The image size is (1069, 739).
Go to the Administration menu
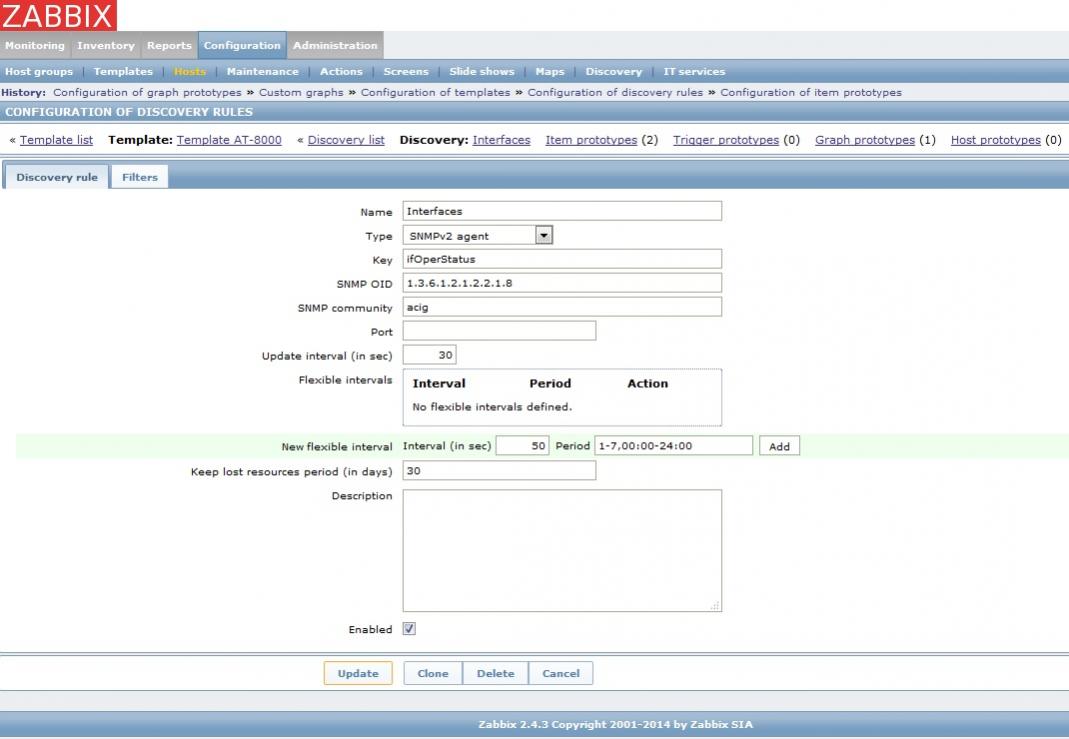(335, 45)
